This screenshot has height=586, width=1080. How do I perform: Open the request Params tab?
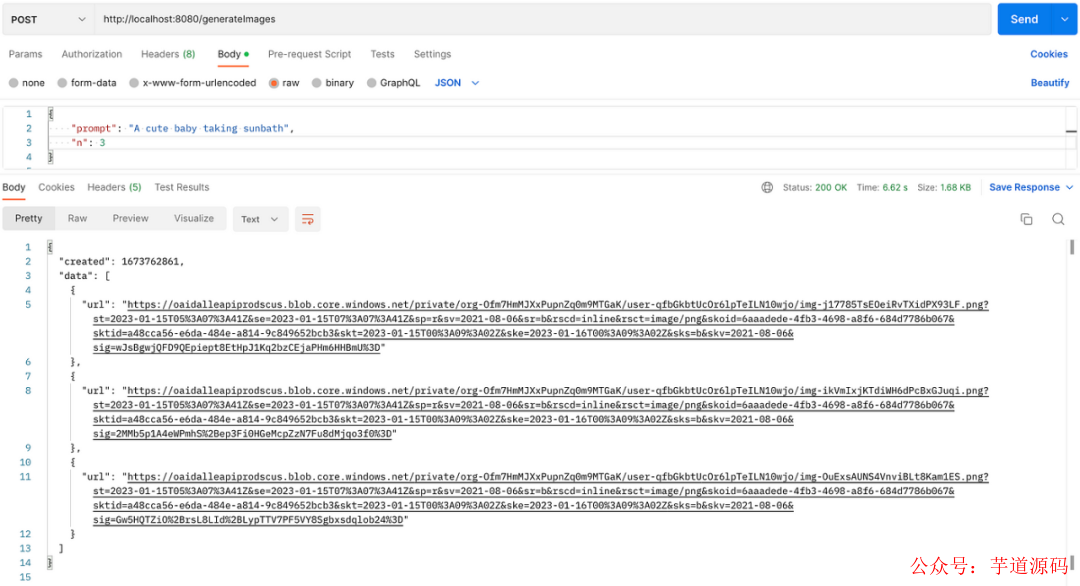(25, 54)
